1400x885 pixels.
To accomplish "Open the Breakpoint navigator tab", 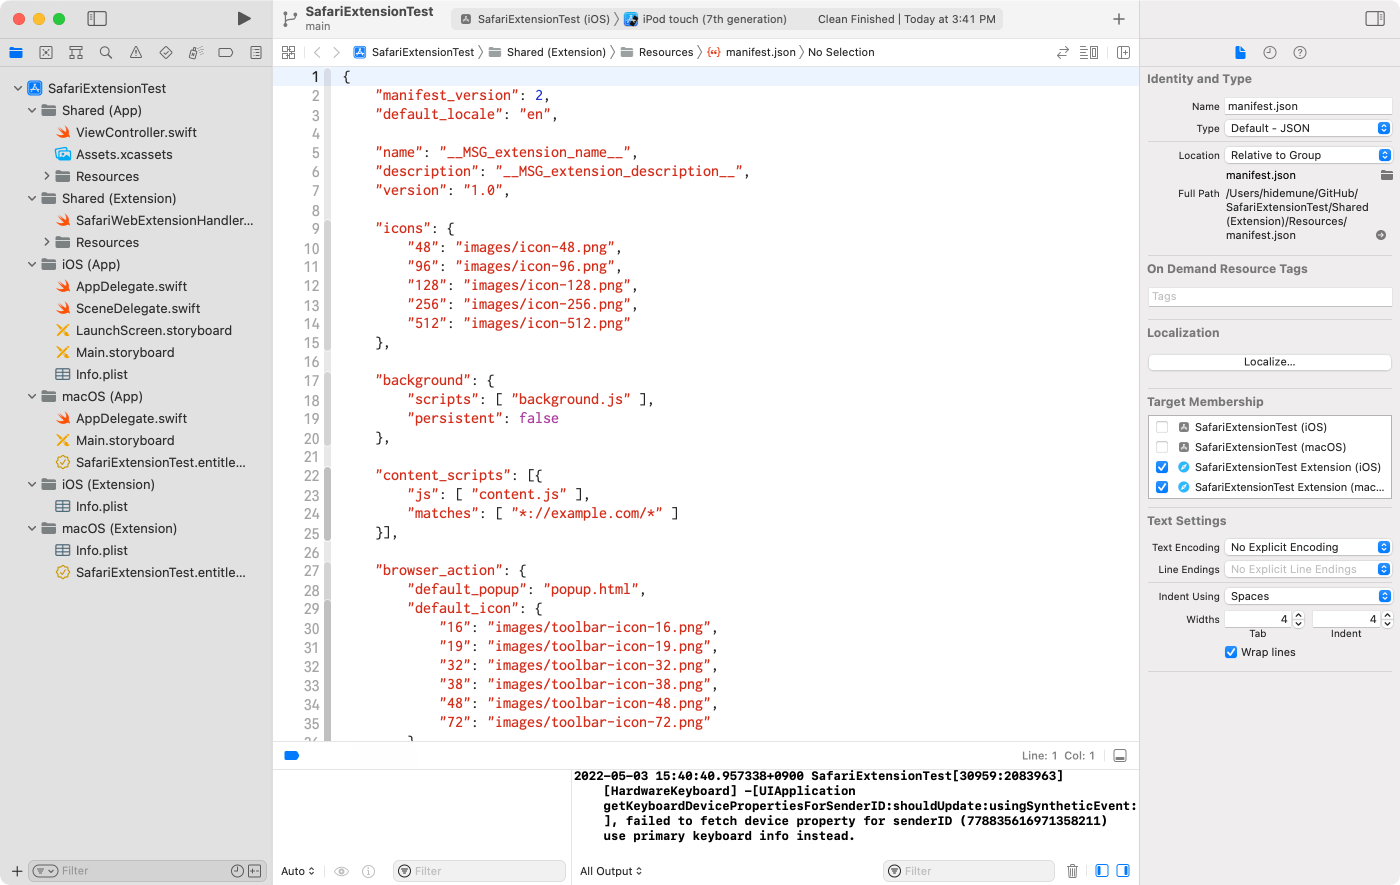I will [x=226, y=53].
